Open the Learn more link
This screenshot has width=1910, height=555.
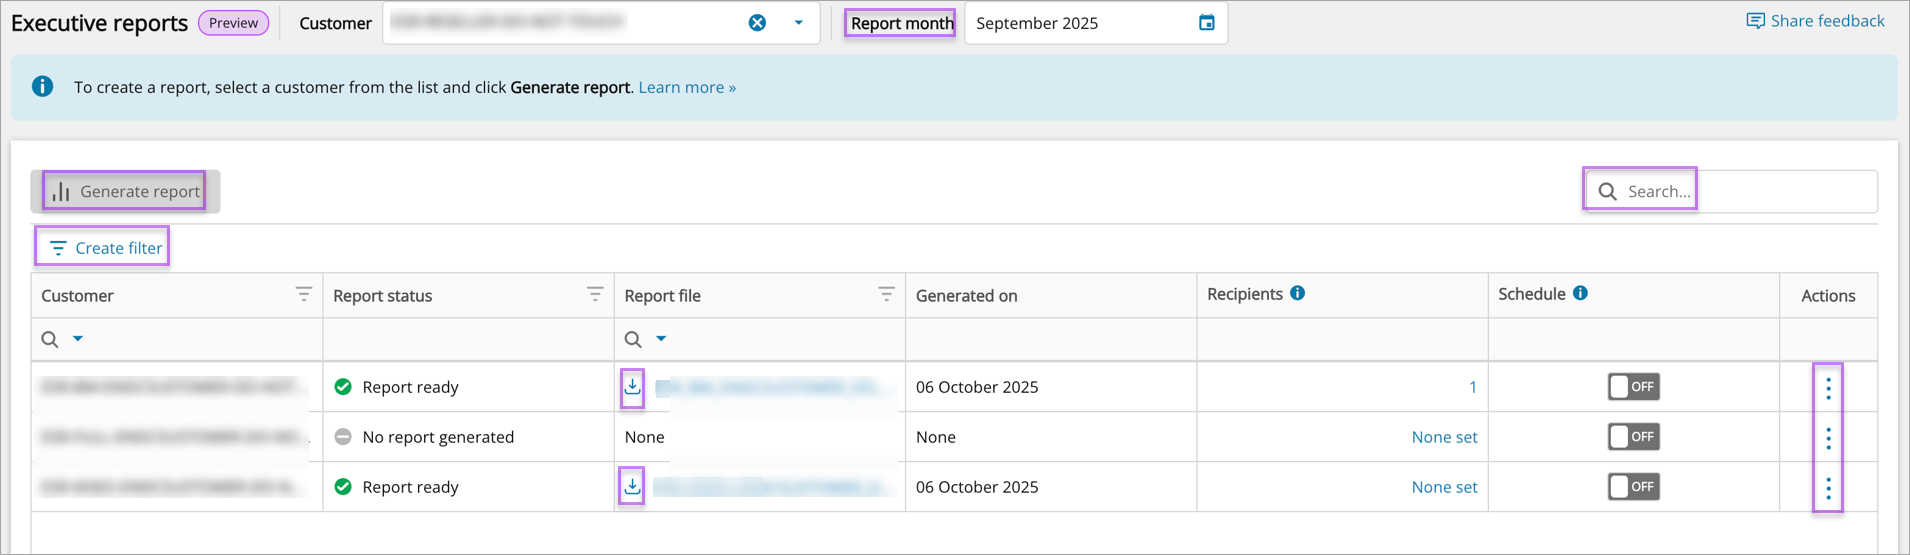(687, 88)
